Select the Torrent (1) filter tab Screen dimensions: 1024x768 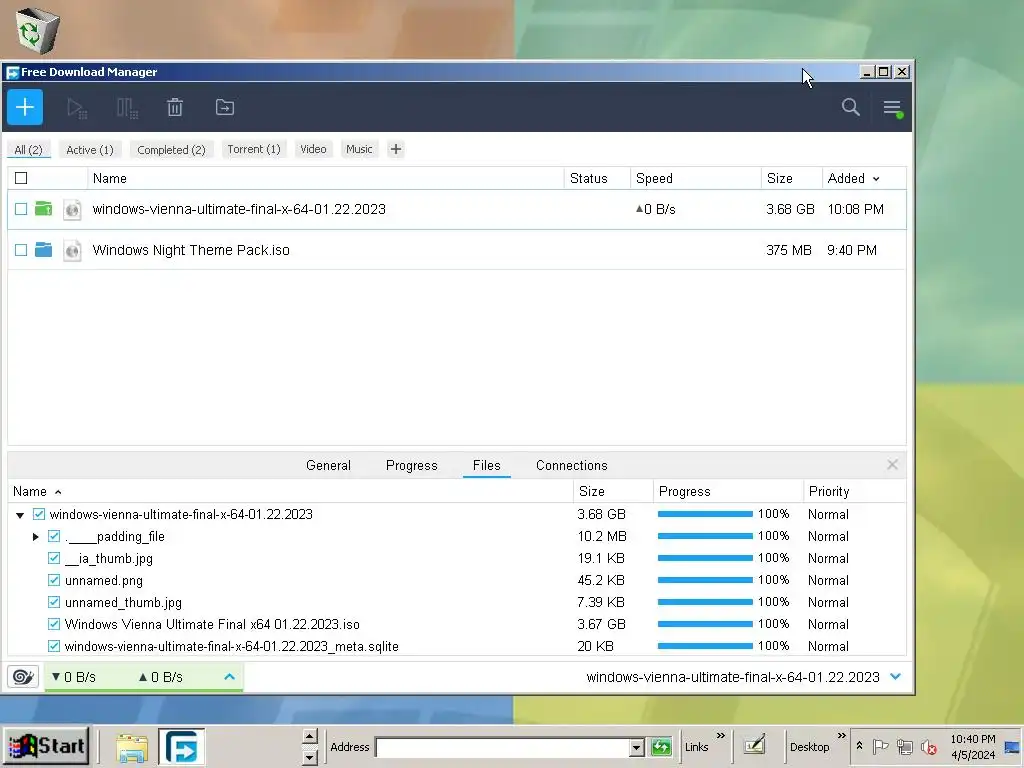(254, 149)
